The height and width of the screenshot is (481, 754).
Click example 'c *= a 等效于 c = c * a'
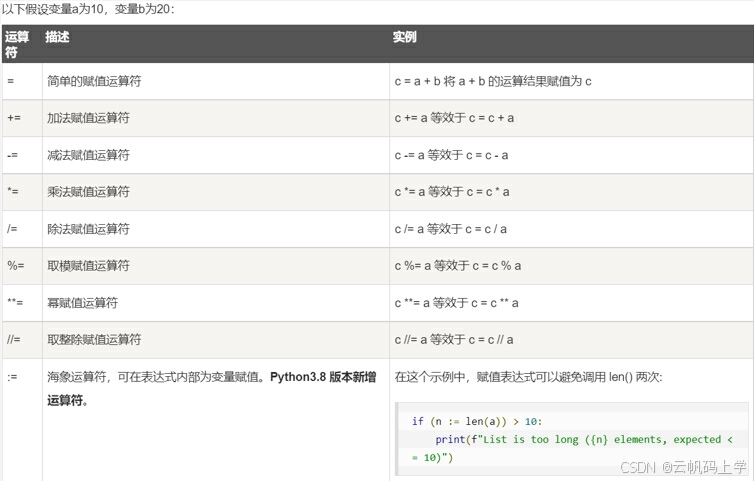pos(452,191)
